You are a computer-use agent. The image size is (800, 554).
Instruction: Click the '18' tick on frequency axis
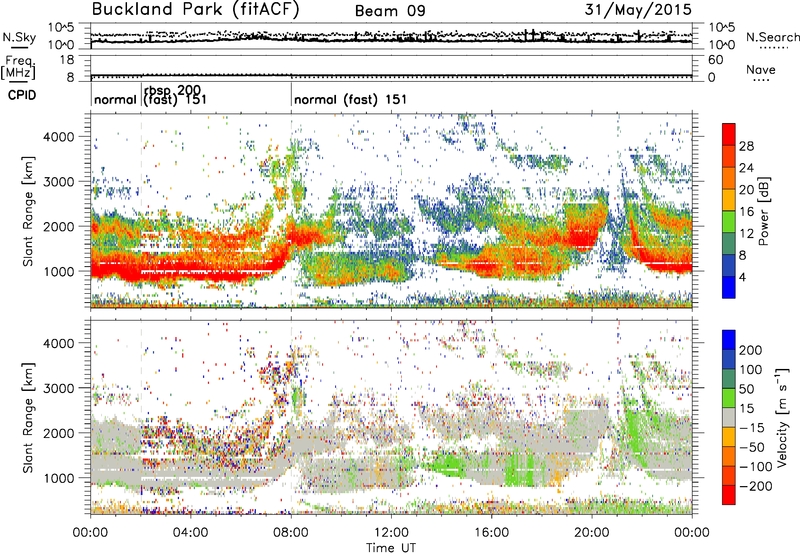67,60
